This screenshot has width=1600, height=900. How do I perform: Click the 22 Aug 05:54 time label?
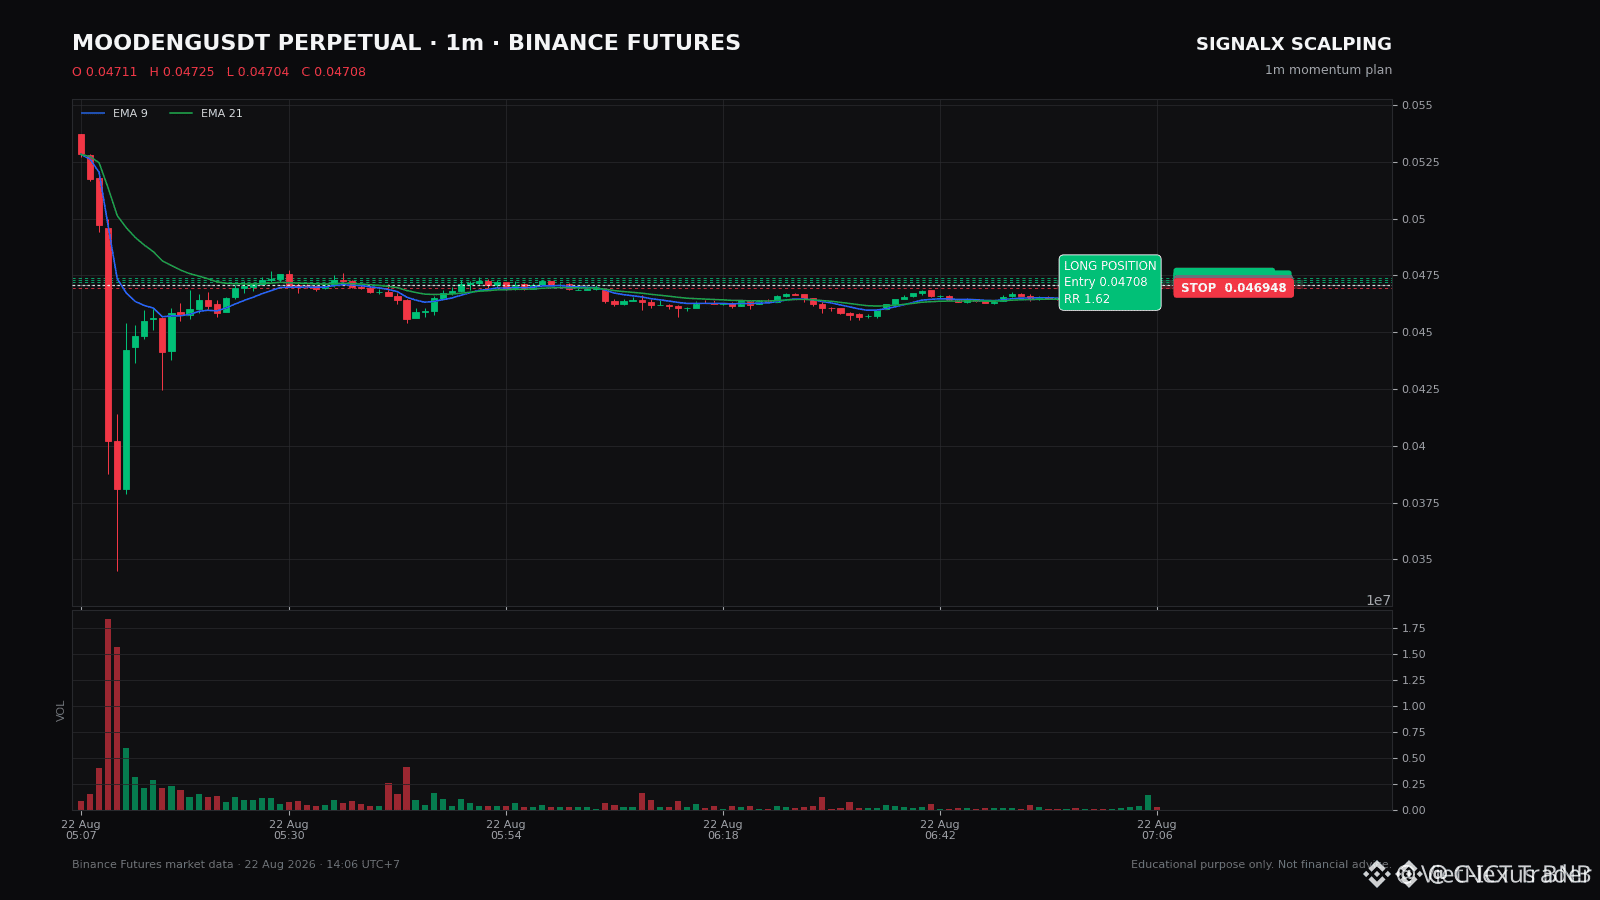point(506,830)
